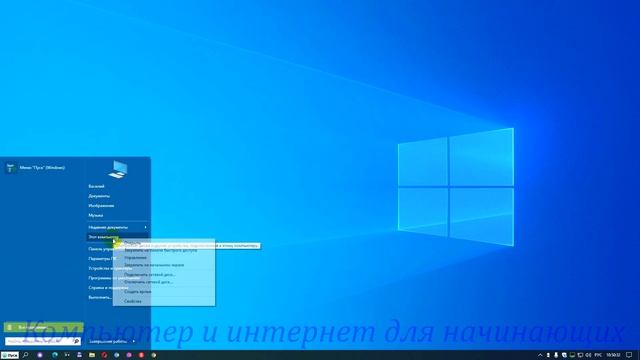Open the Windows Security shield tray icon

tap(564, 355)
